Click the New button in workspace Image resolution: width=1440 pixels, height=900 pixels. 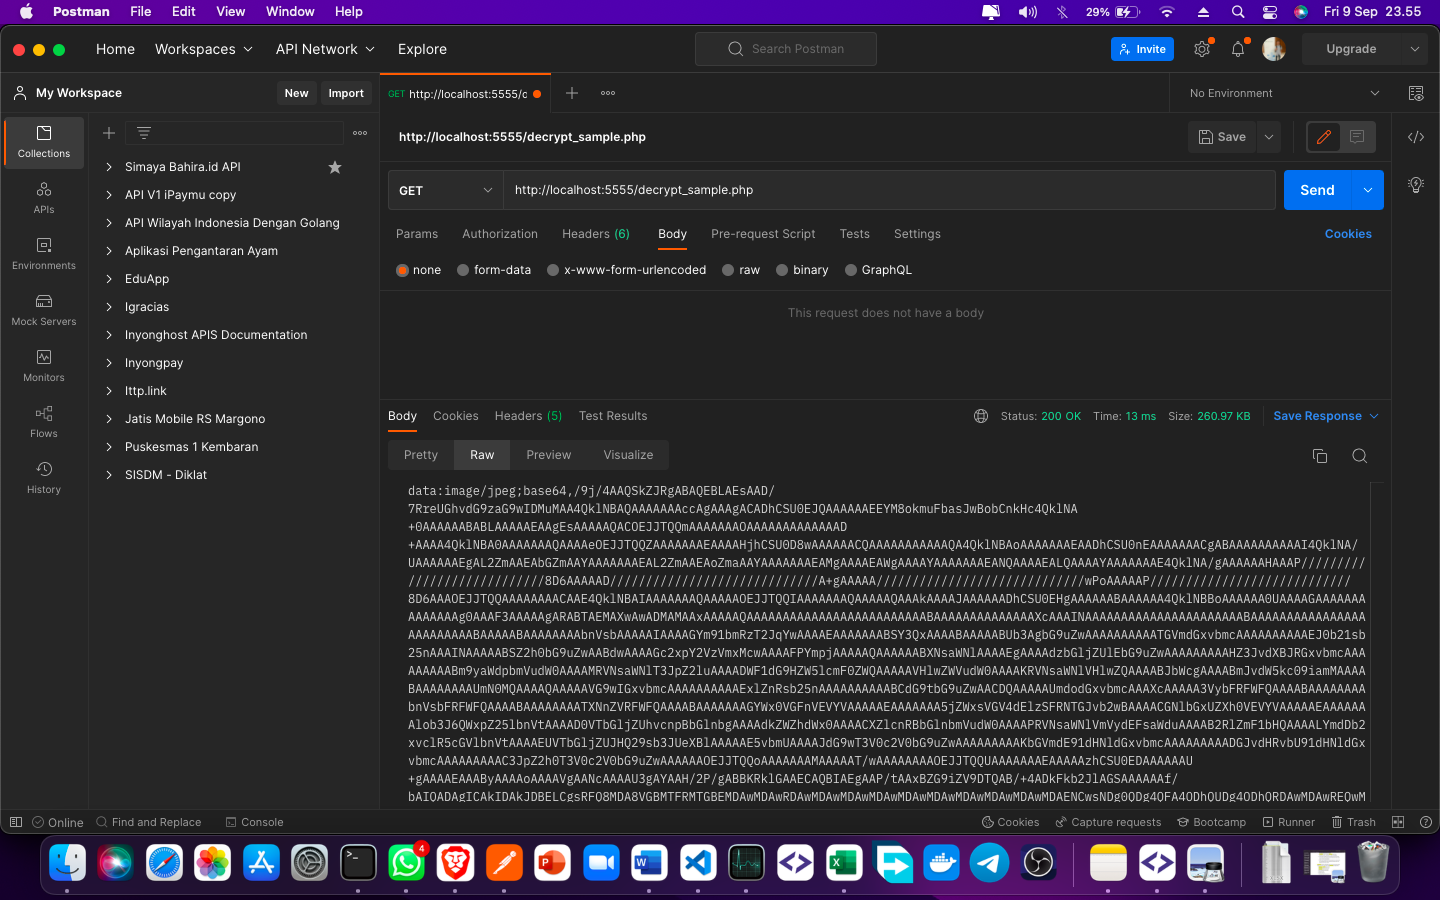coord(297,93)
